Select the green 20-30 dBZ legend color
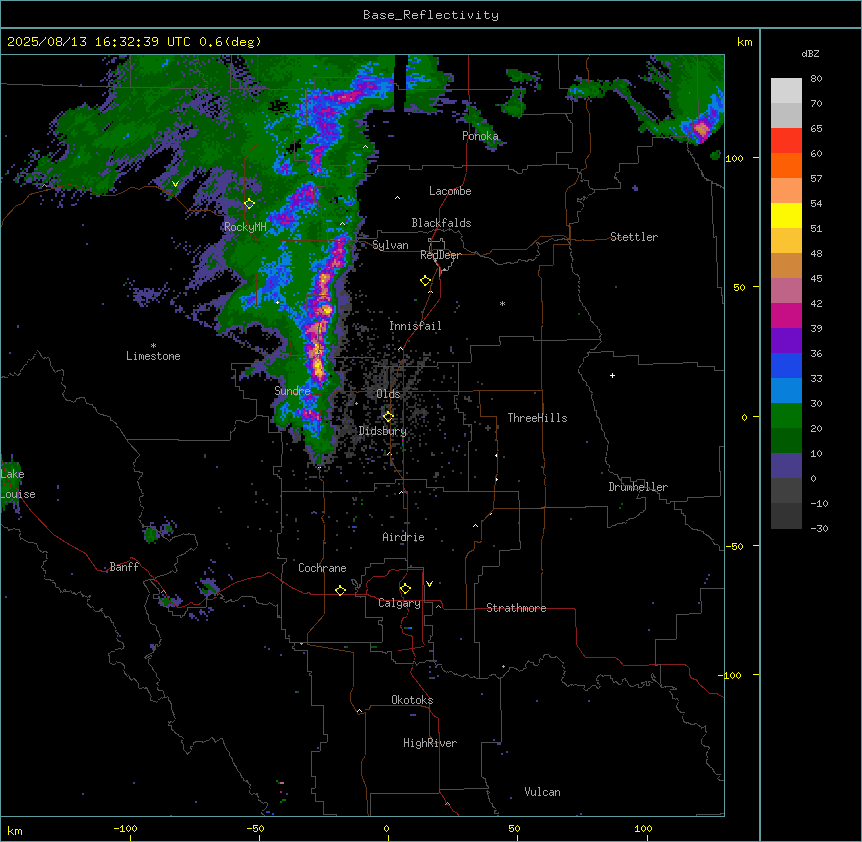Screen dimensions: 862x842 click(786, 416)
